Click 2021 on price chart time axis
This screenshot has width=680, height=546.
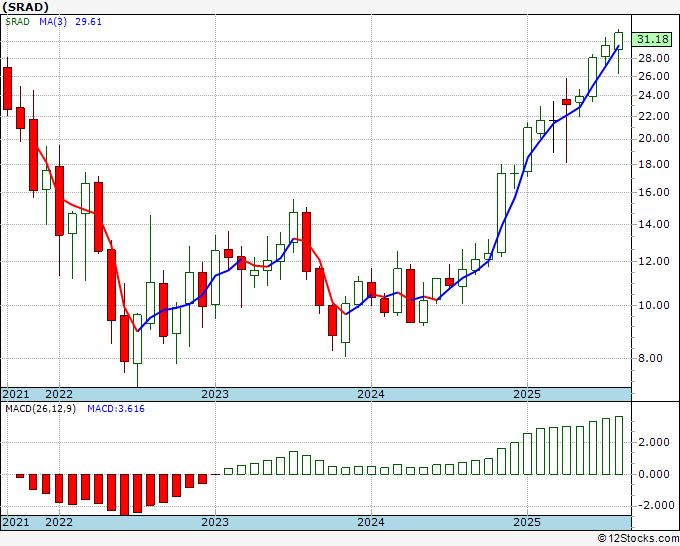(16, 394)
